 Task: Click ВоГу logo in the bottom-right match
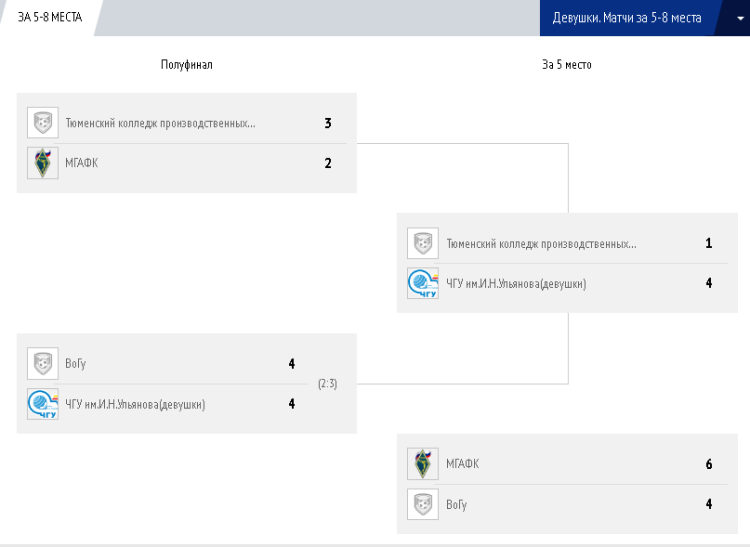click(x=422, y=504)
